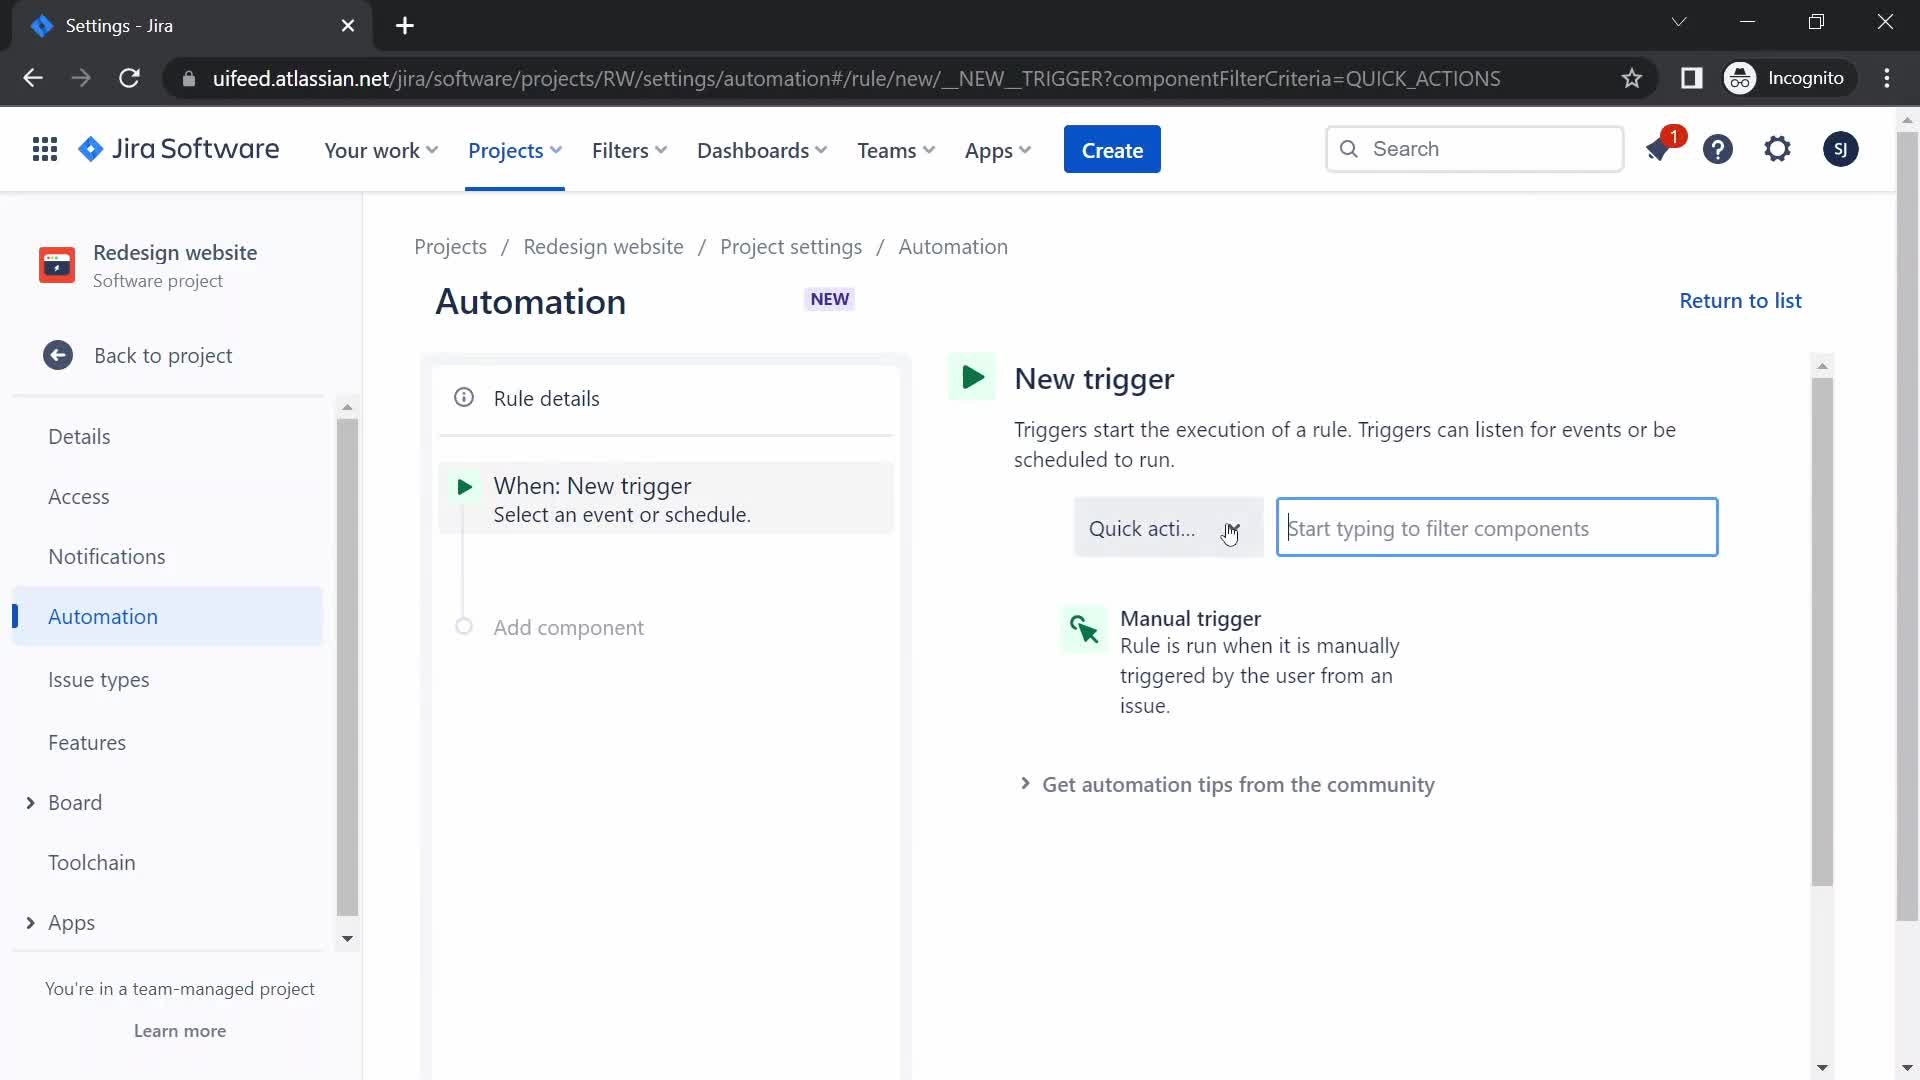The width and height of the screenshot is (1920, 1080).
Task: Click the settings gear icon
Action: click(x=1776, y=149)
